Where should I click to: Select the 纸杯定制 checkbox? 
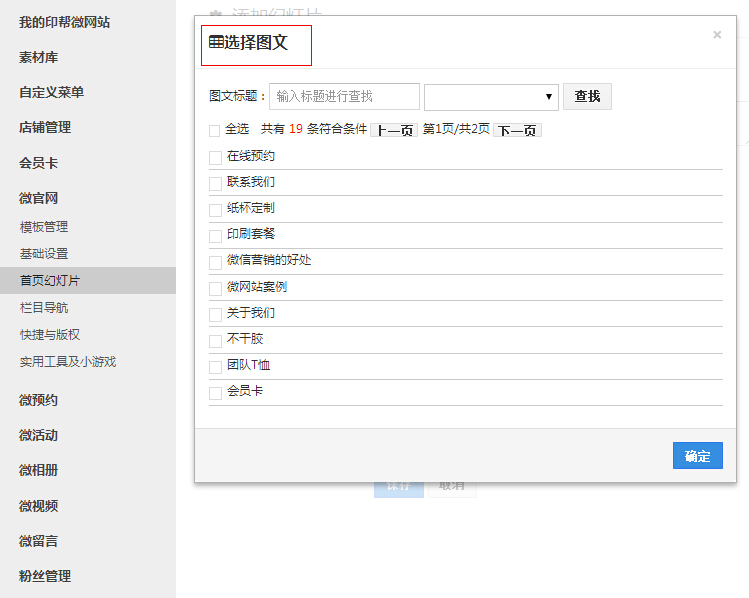pos(215,209)
